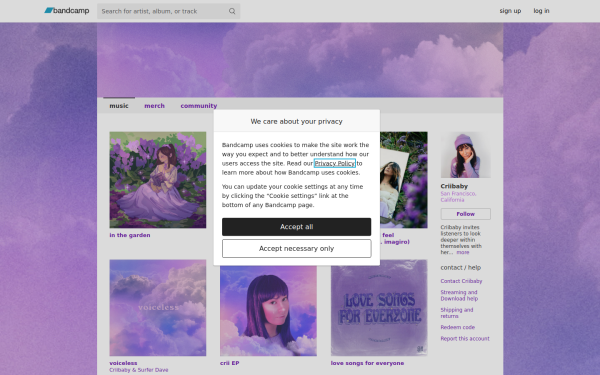600x375 pixels.
Task: Switch to the community tab
Action: 199,106
